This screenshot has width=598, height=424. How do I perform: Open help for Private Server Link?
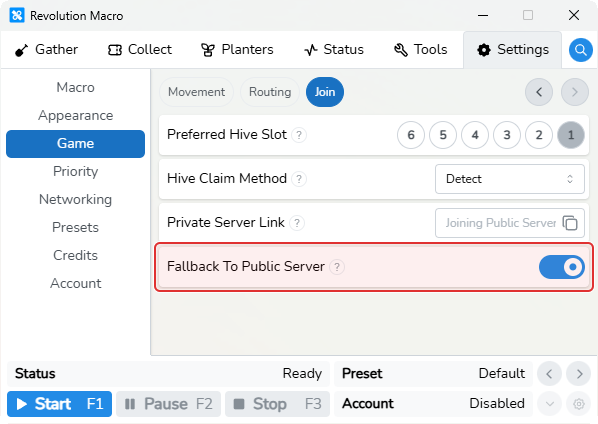pyautogui.click(x=297, y=223)
